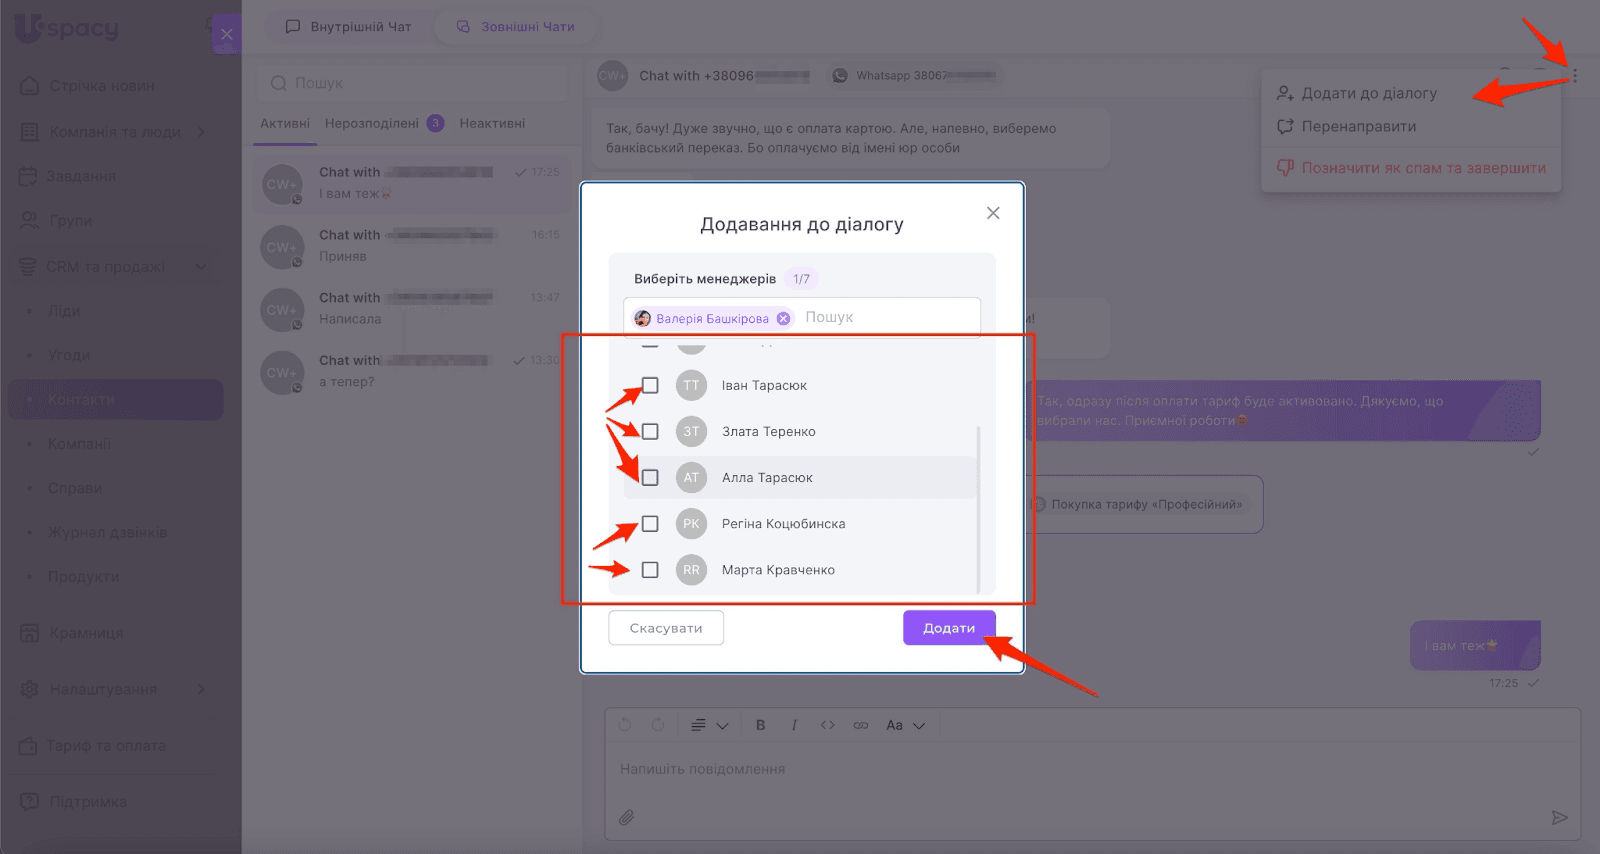The height and width of the screenshot is (854, 1600).
Task: Insert a link with the chain icon
Action: click(861, 725)
